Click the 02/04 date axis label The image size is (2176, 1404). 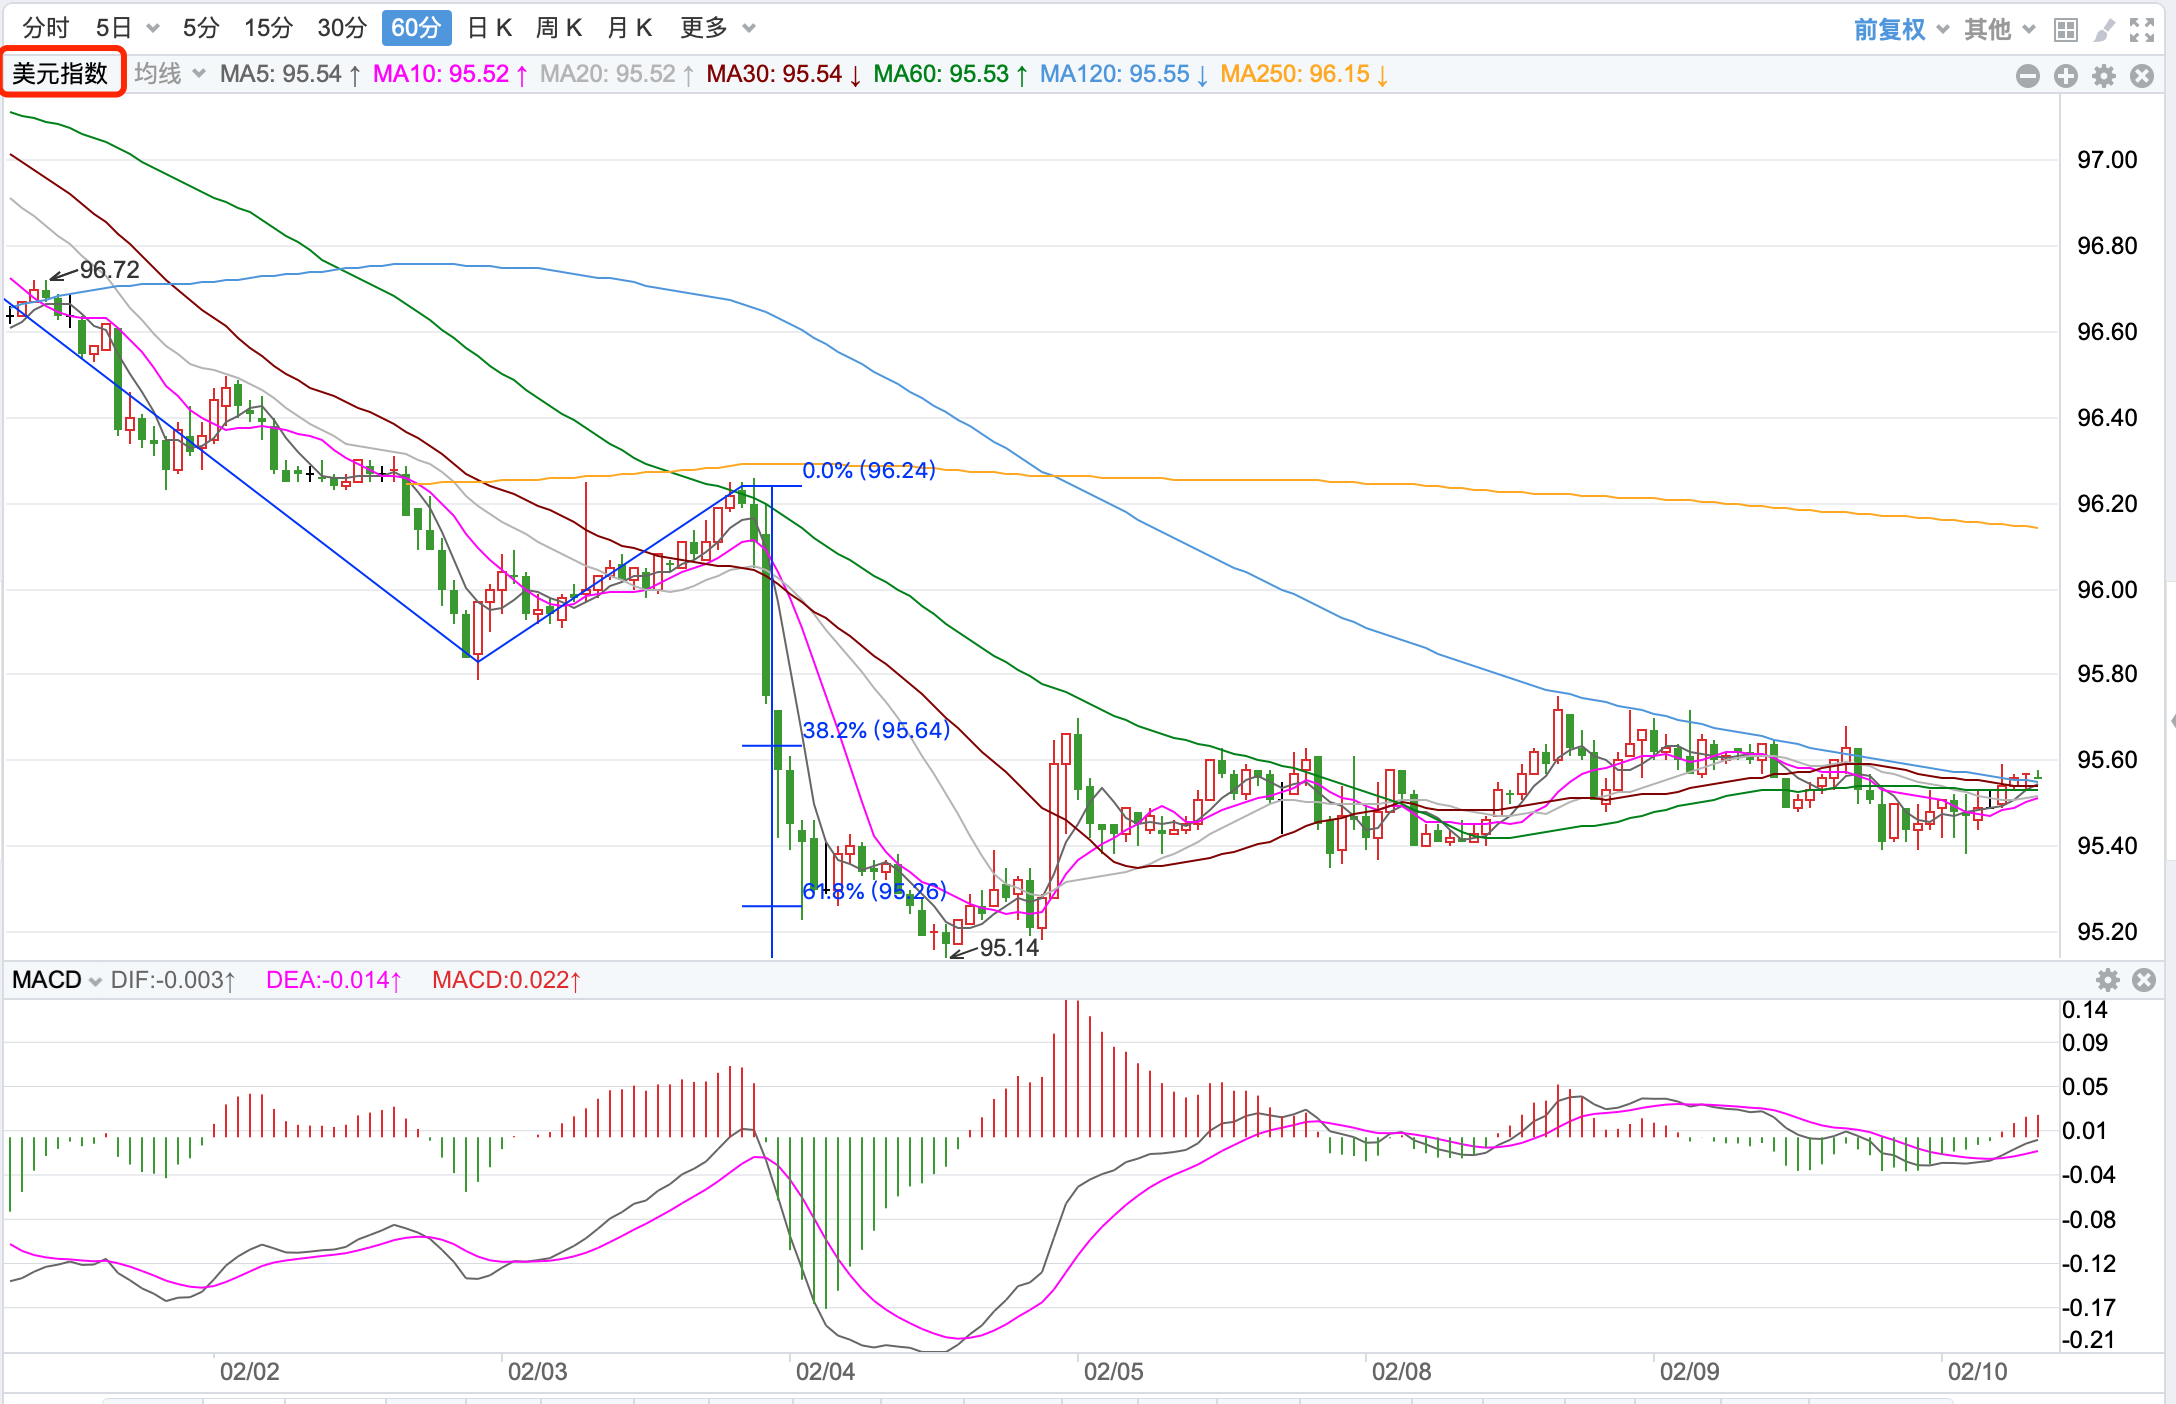pyautogui.click(x=825, y=1371)
